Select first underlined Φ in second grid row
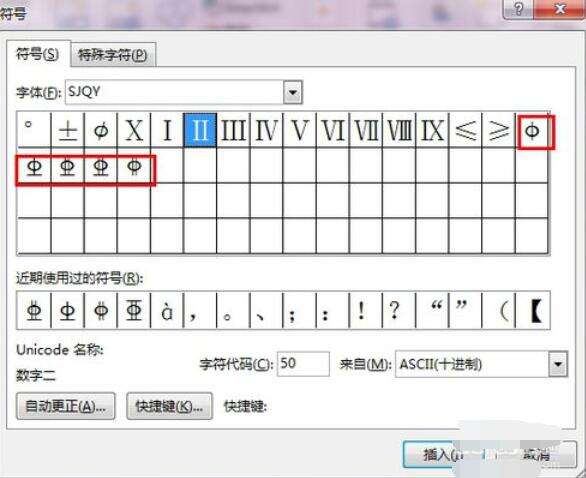 [34, 167]
